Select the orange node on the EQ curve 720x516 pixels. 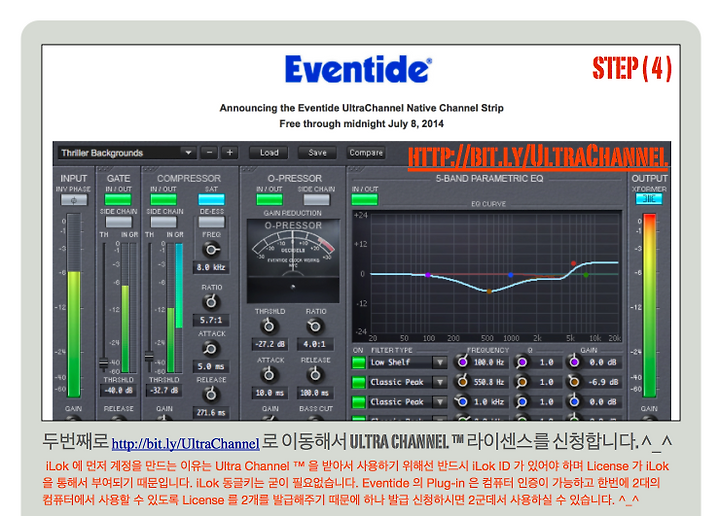tap(489, 291)
